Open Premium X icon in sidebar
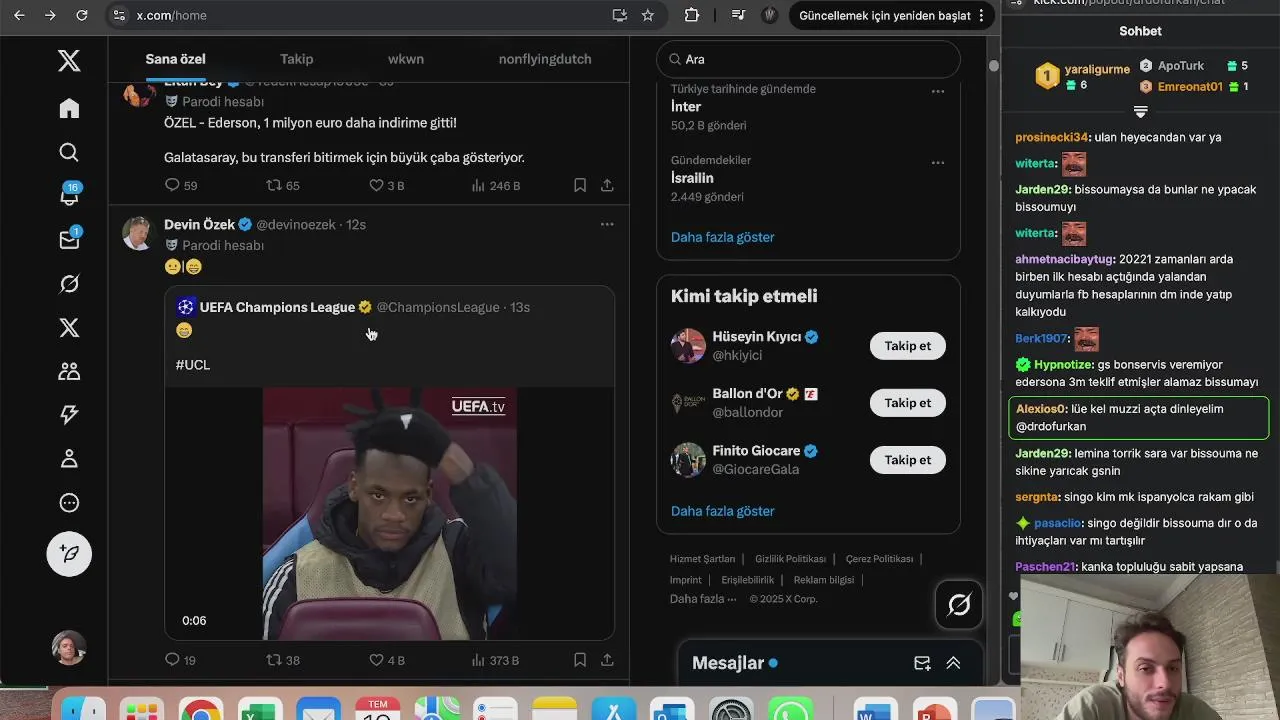Viewport: 1280px width, 720px height. pos(69,328)
